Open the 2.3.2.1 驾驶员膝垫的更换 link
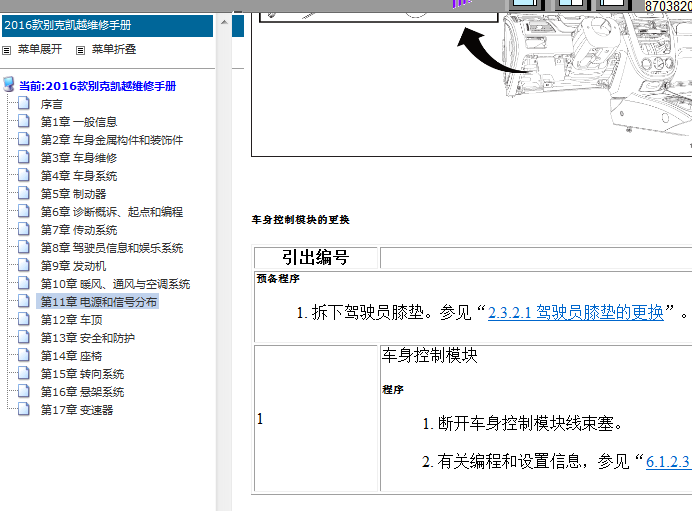692x511 pixels. click(575, 312)
